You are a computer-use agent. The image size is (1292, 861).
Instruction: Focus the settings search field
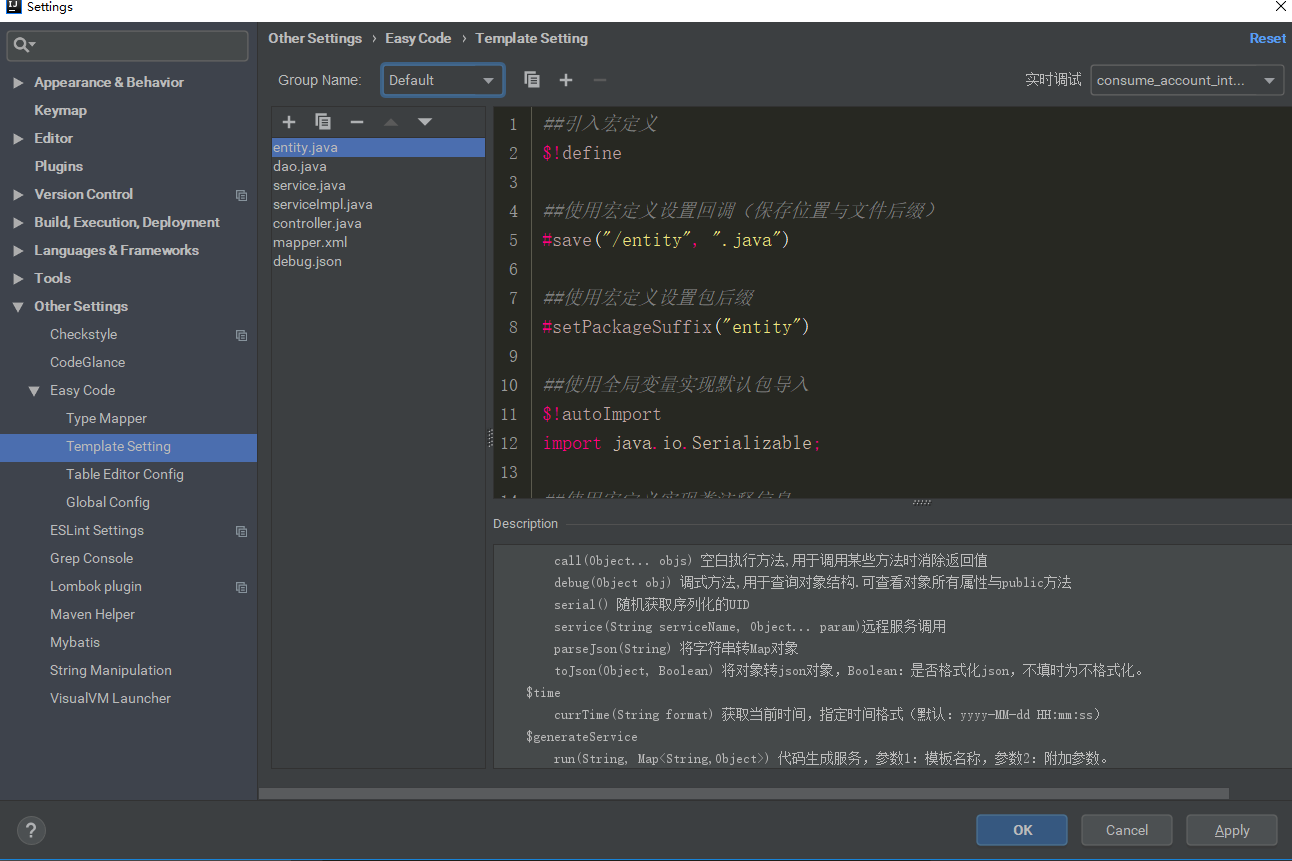click(128, 45)
